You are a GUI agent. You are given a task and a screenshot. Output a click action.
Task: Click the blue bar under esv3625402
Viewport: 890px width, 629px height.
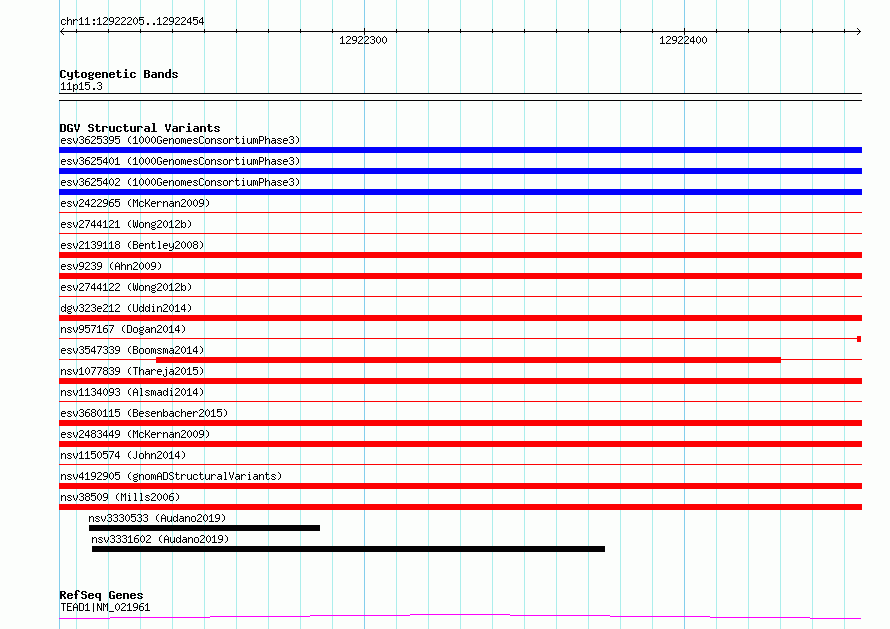pos(460,192)
